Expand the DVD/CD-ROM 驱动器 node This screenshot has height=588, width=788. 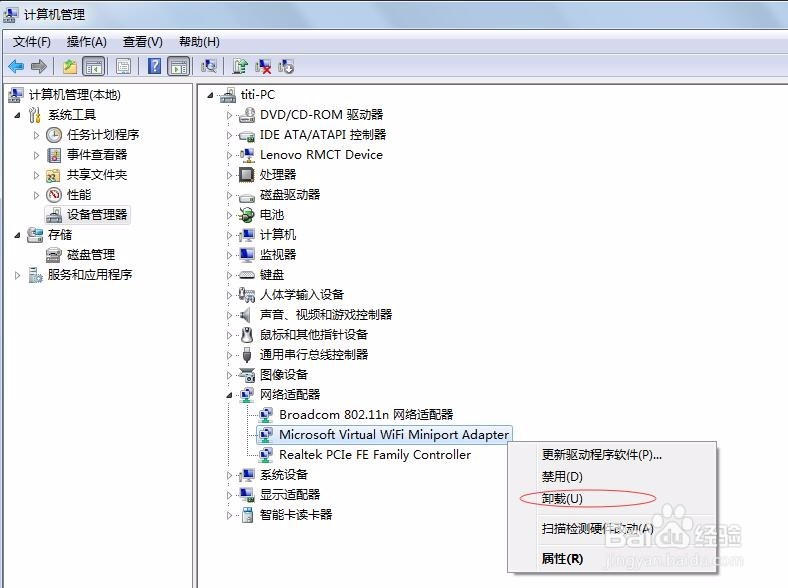(229, 115)
